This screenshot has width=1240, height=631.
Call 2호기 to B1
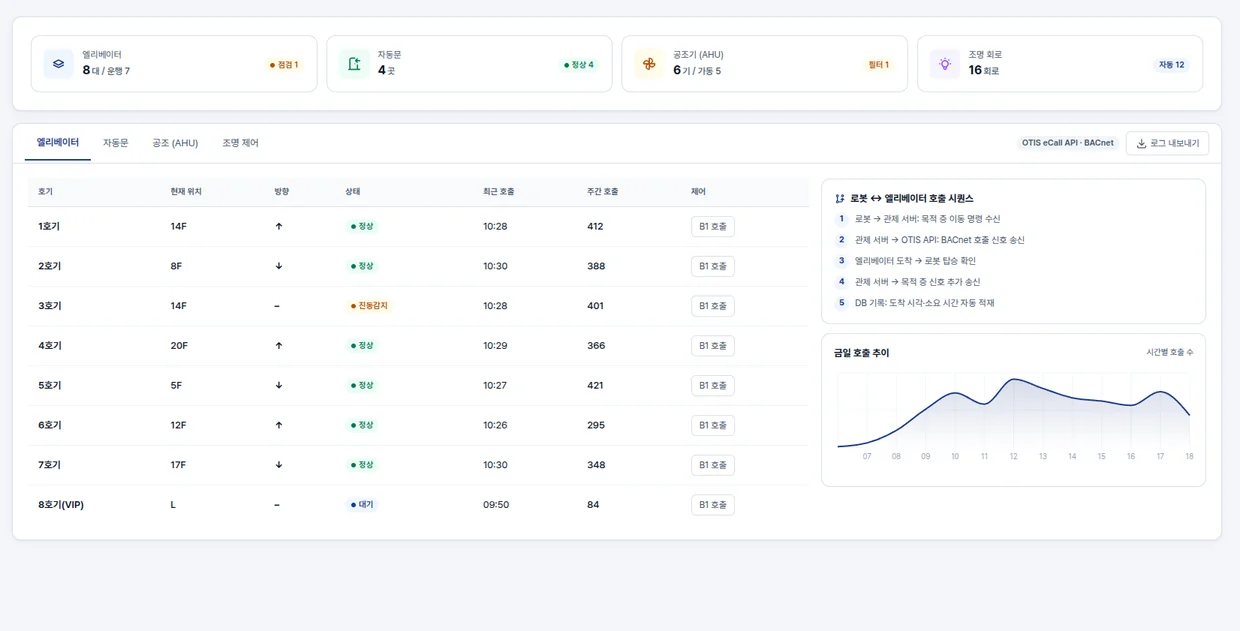pyautogui.click(x=713, y=266)
